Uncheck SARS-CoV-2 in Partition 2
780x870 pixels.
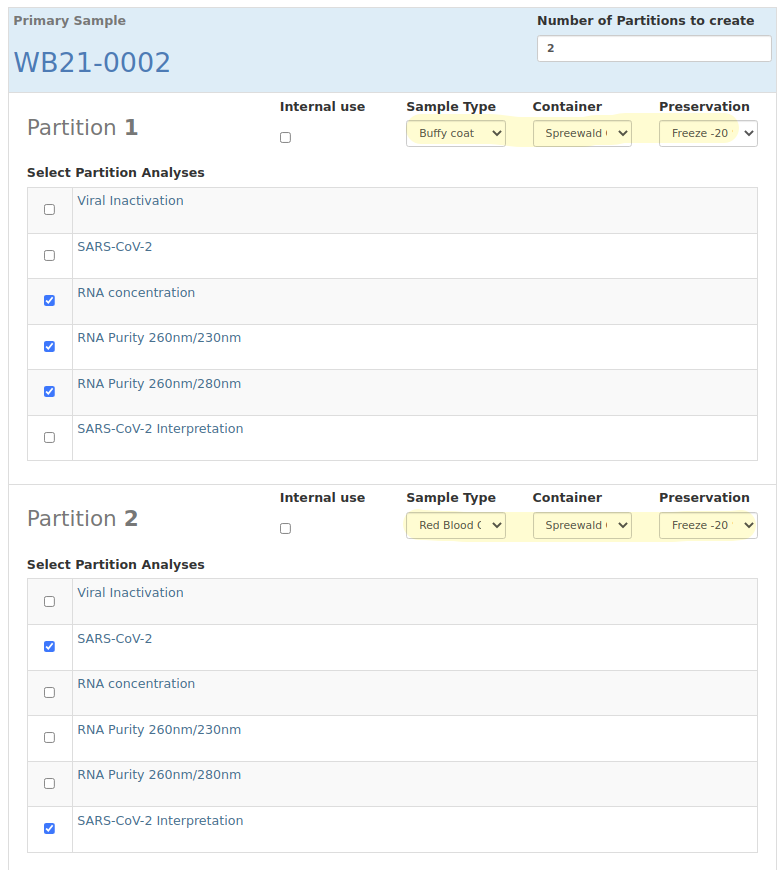(x=50, y=647)
